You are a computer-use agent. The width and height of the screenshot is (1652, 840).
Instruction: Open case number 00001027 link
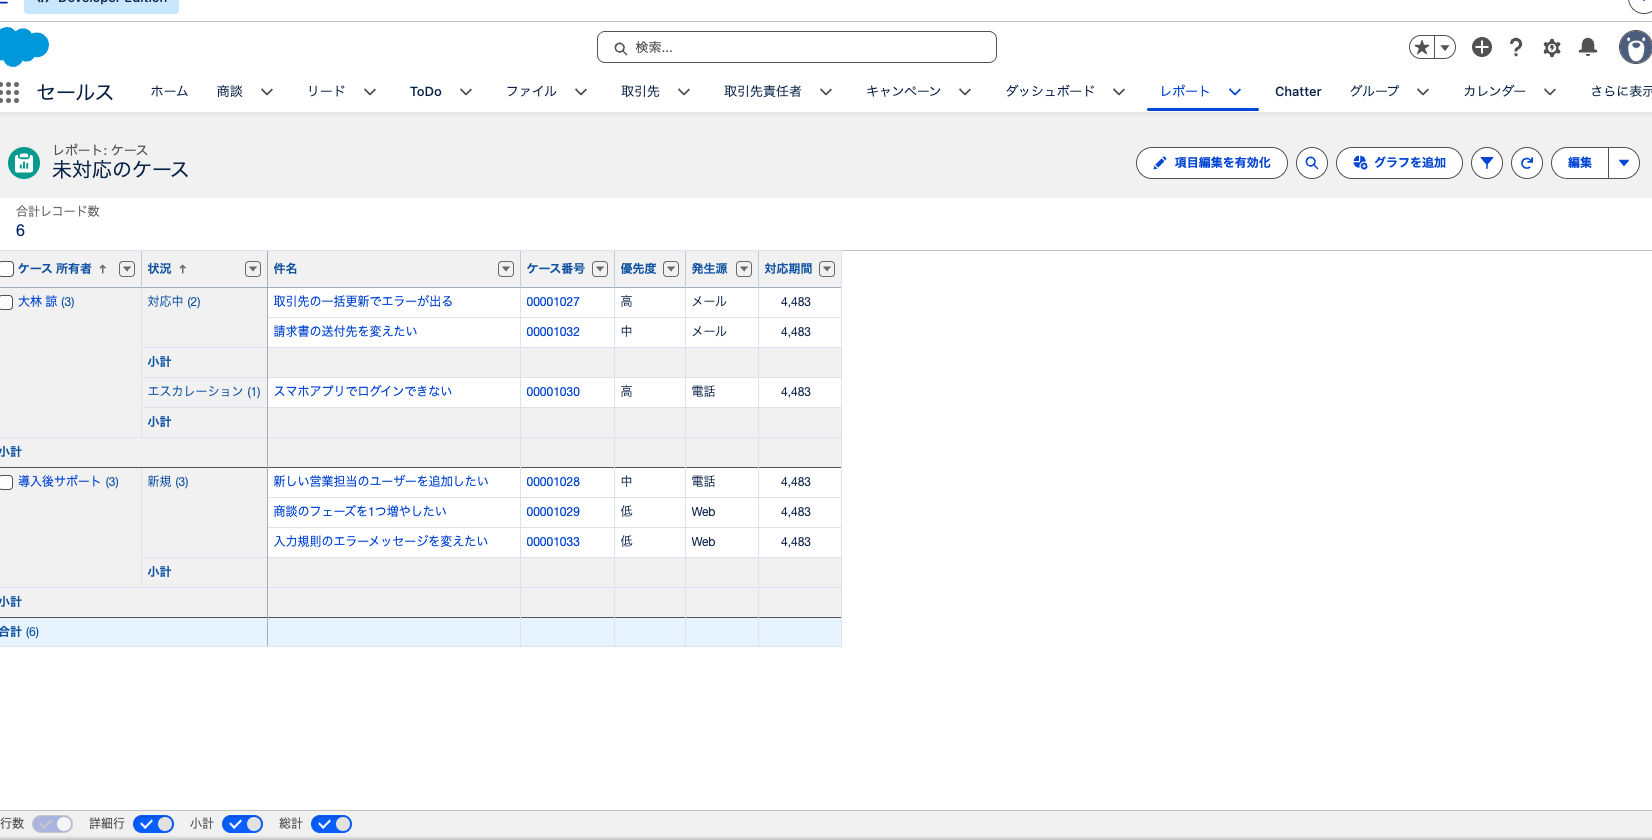coord(553,302)
